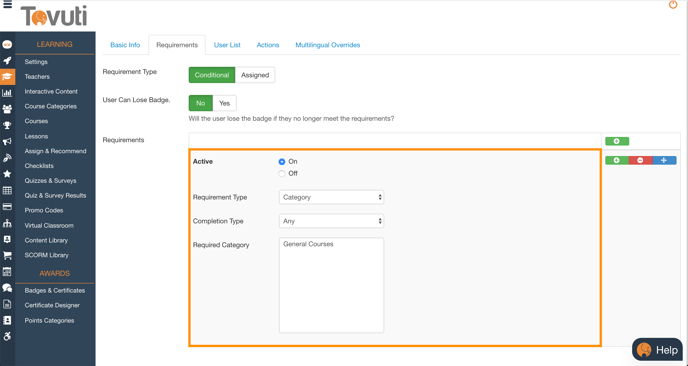Open the shopping cart icon
This screenshot has height=366, width=688.
[7, 255]
